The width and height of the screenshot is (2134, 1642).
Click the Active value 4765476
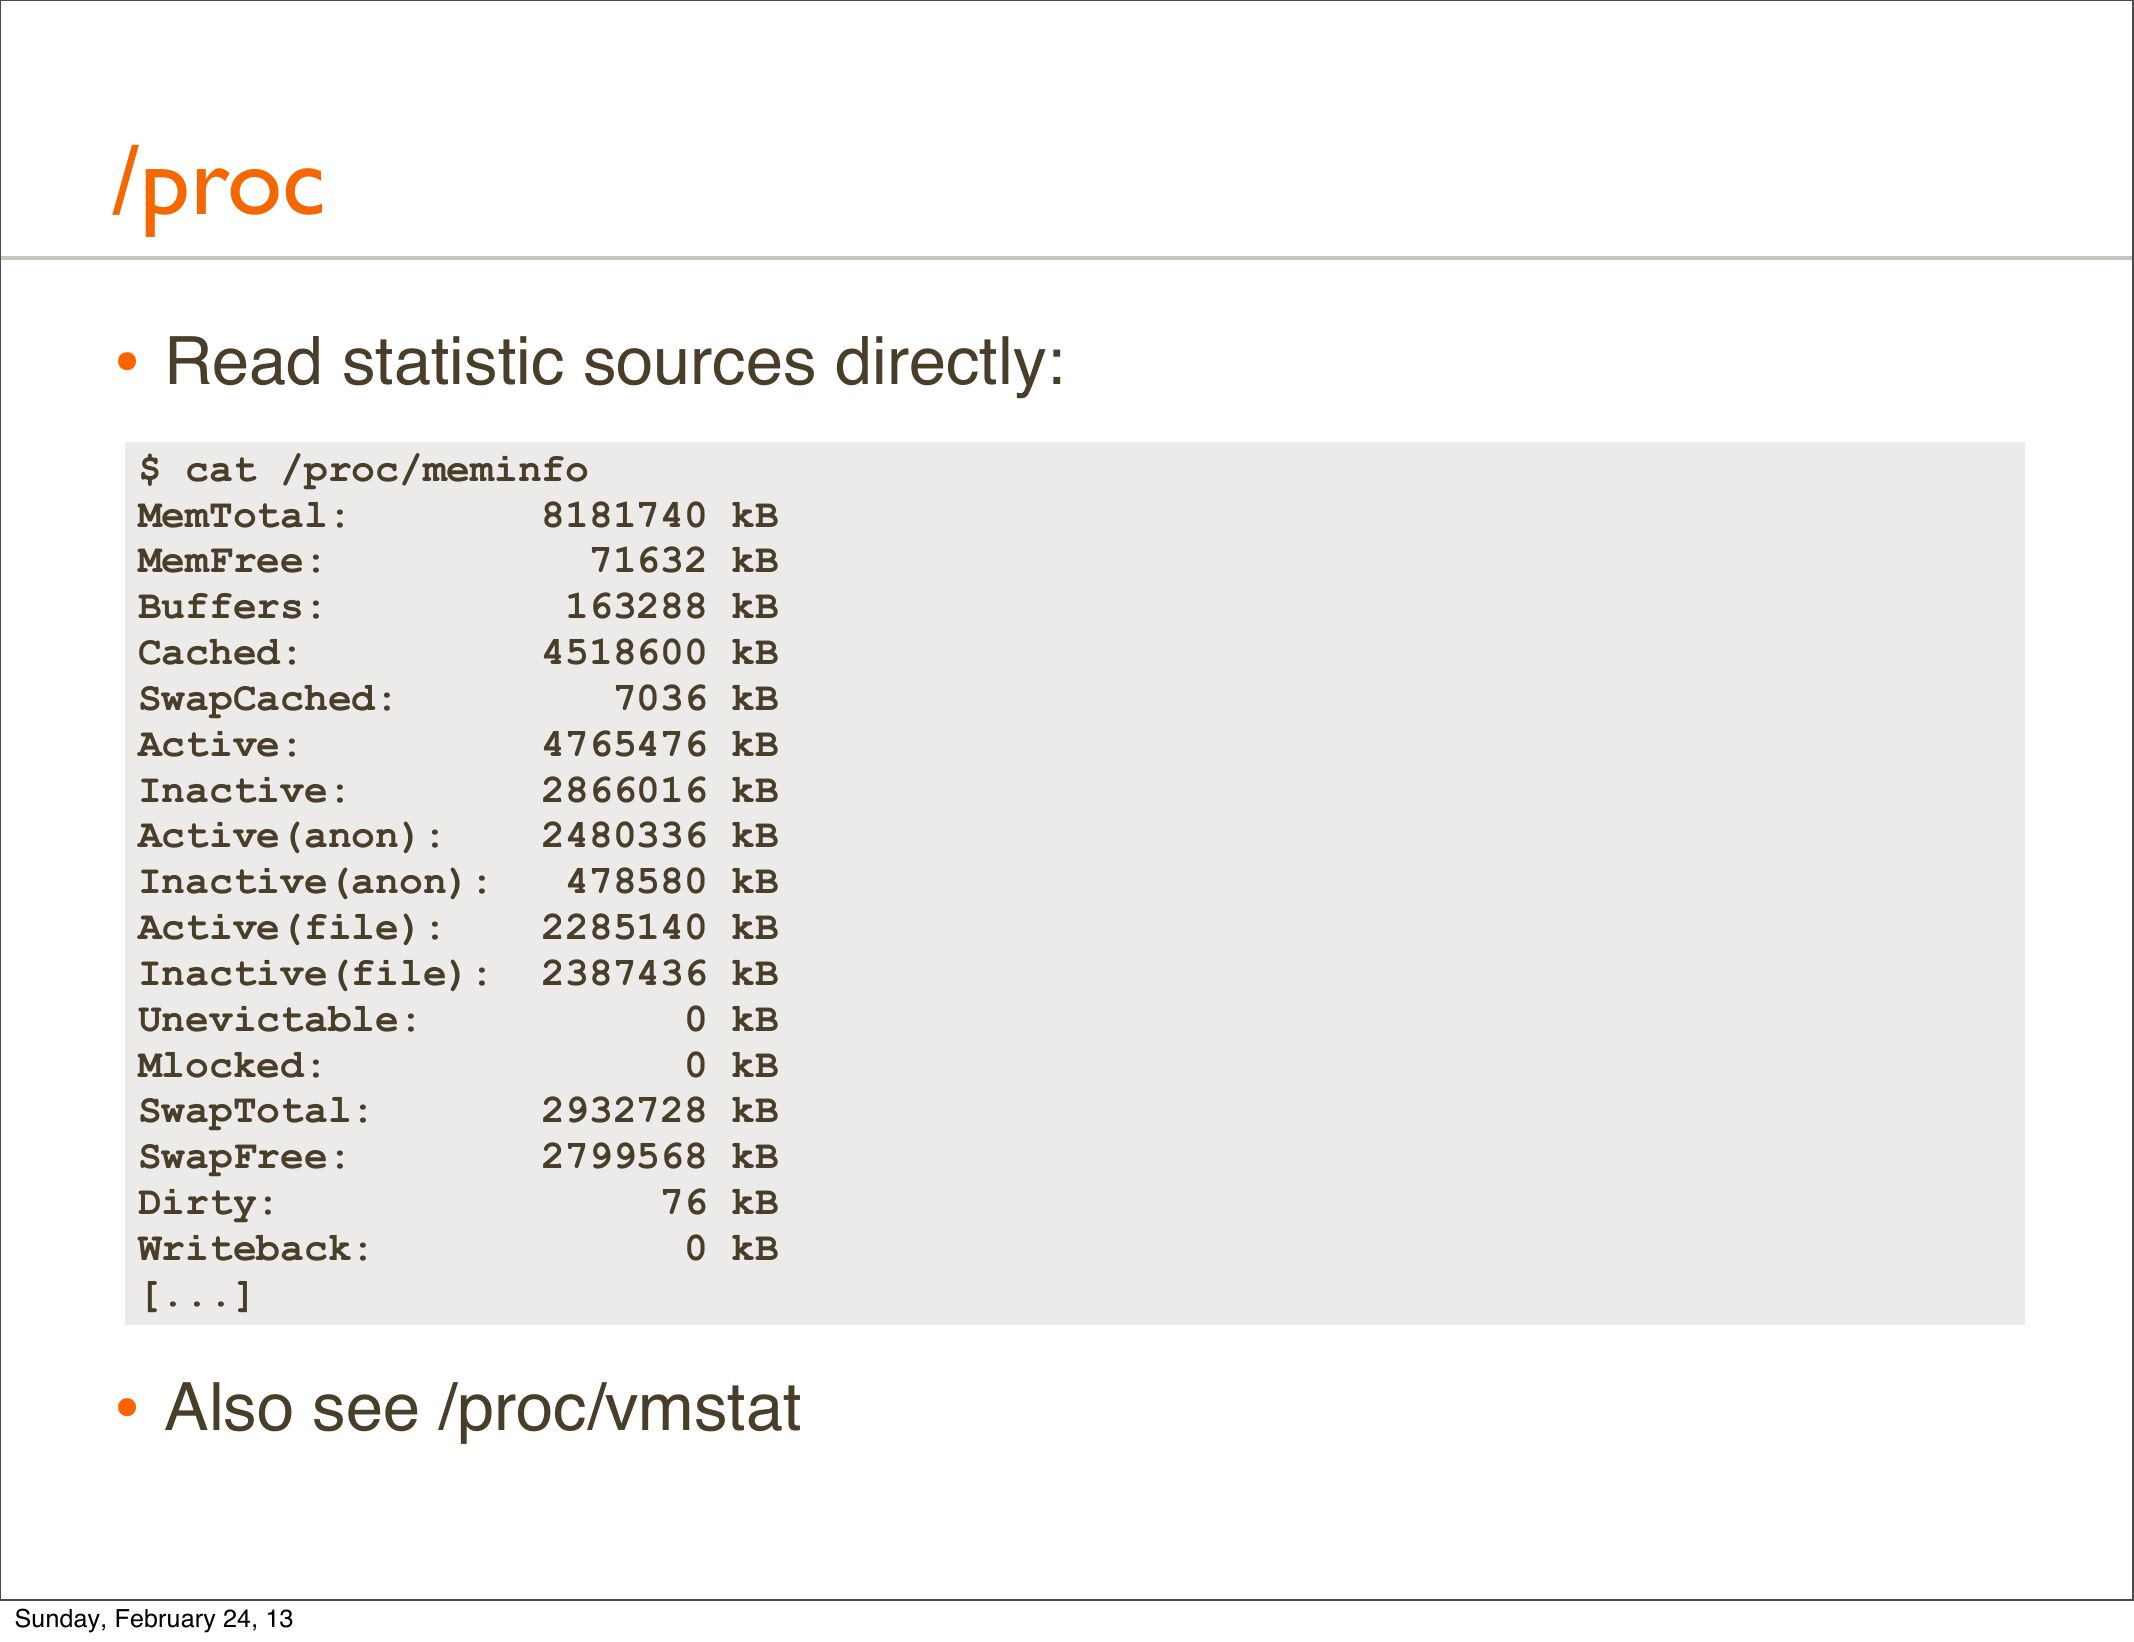pos(624,745)
